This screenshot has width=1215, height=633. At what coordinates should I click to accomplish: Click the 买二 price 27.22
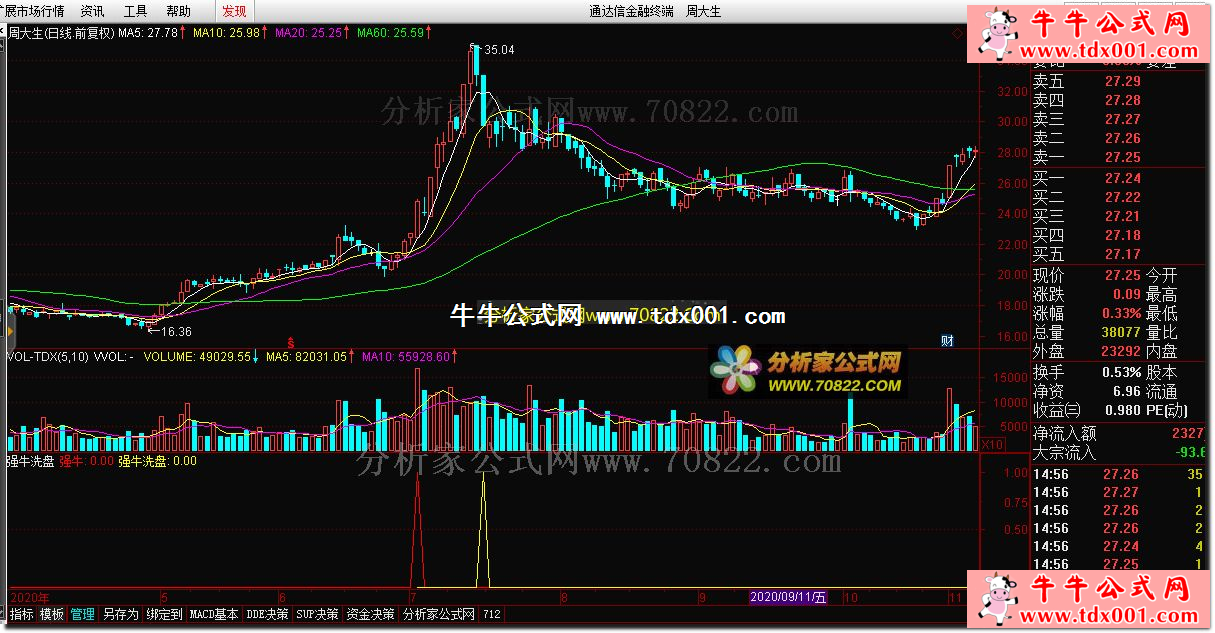point(1122,197)
